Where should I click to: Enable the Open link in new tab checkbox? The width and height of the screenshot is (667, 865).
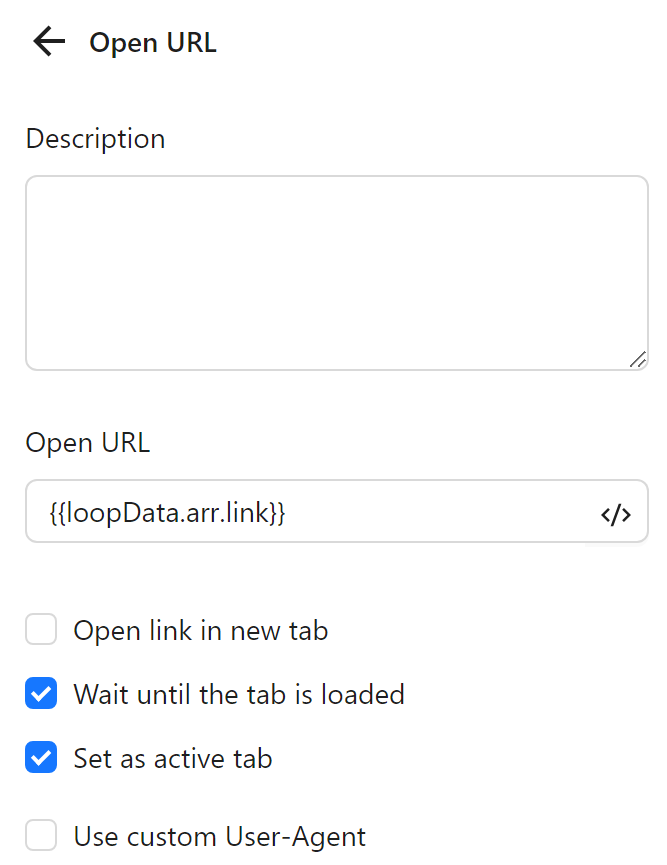coord(40,629)
